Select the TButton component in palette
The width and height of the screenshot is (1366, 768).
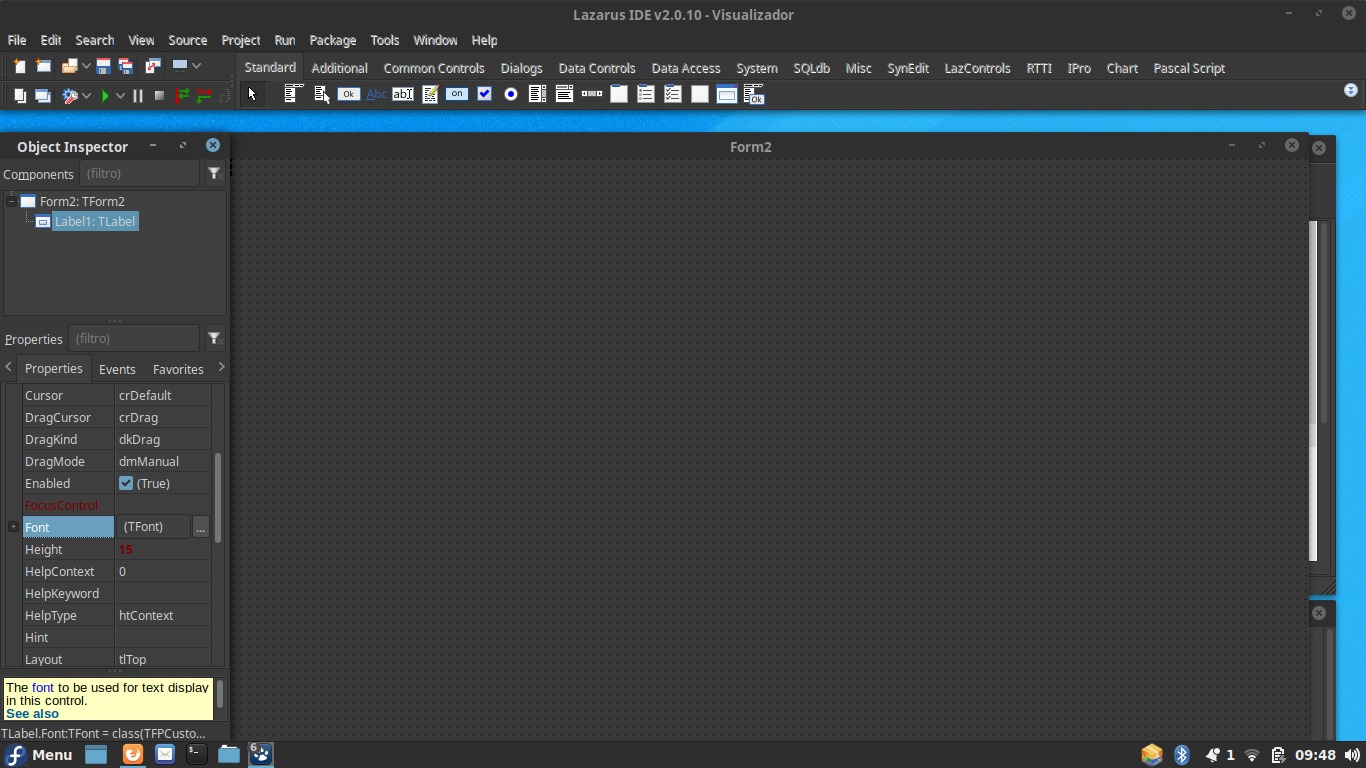348,94
